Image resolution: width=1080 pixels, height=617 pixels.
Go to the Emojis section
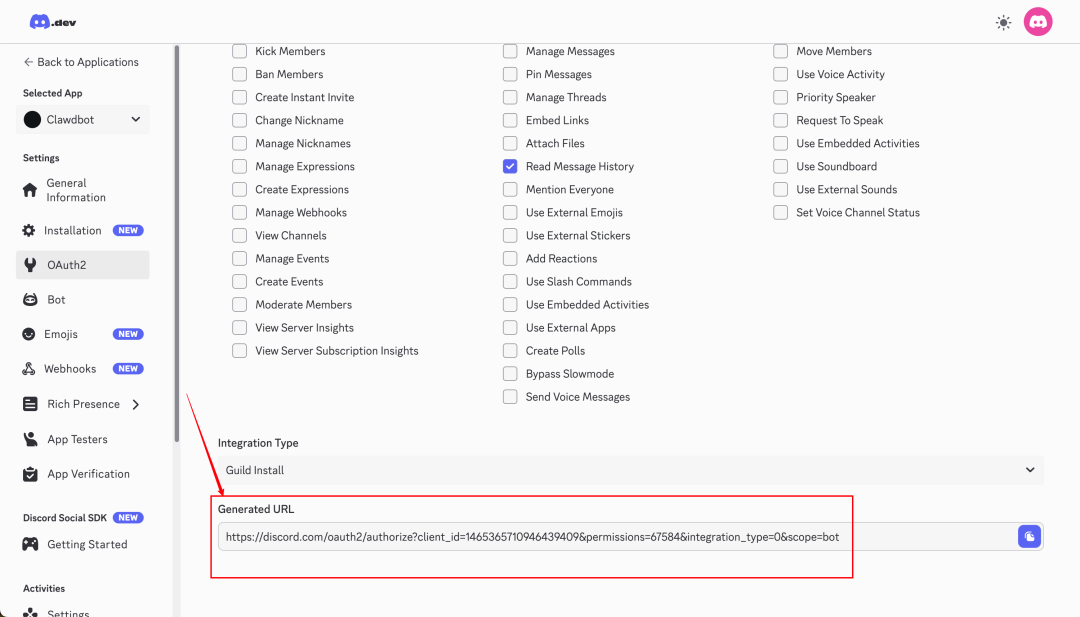coord(60,333)
